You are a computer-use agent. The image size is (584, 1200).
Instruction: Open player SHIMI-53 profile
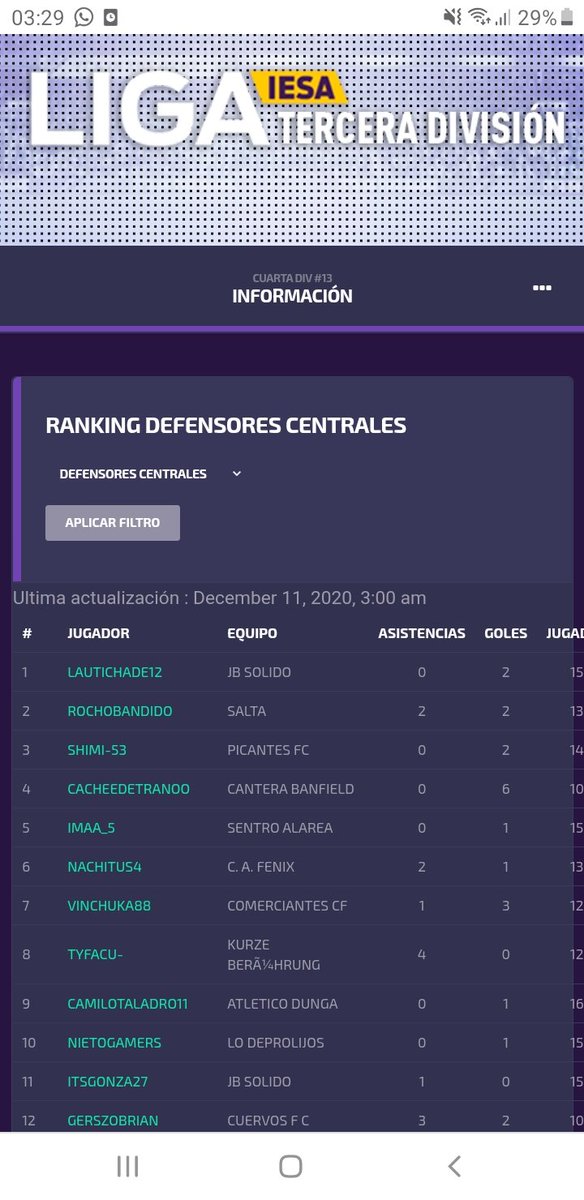tap(97, 750)
